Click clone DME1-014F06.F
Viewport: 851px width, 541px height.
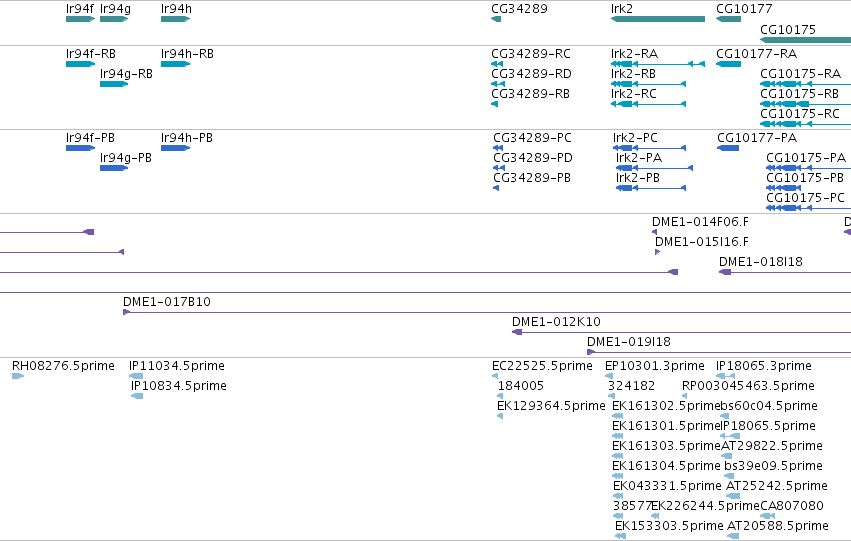700,222
